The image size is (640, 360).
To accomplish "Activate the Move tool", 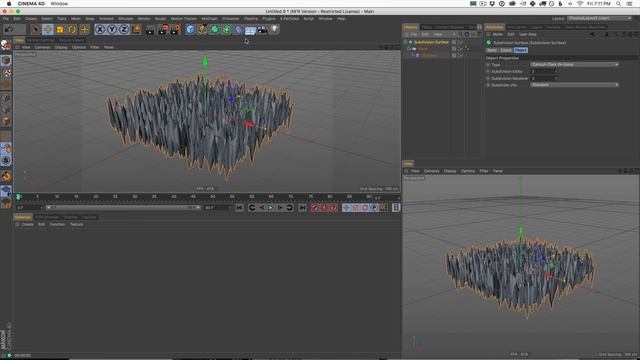I will [48, 29].
